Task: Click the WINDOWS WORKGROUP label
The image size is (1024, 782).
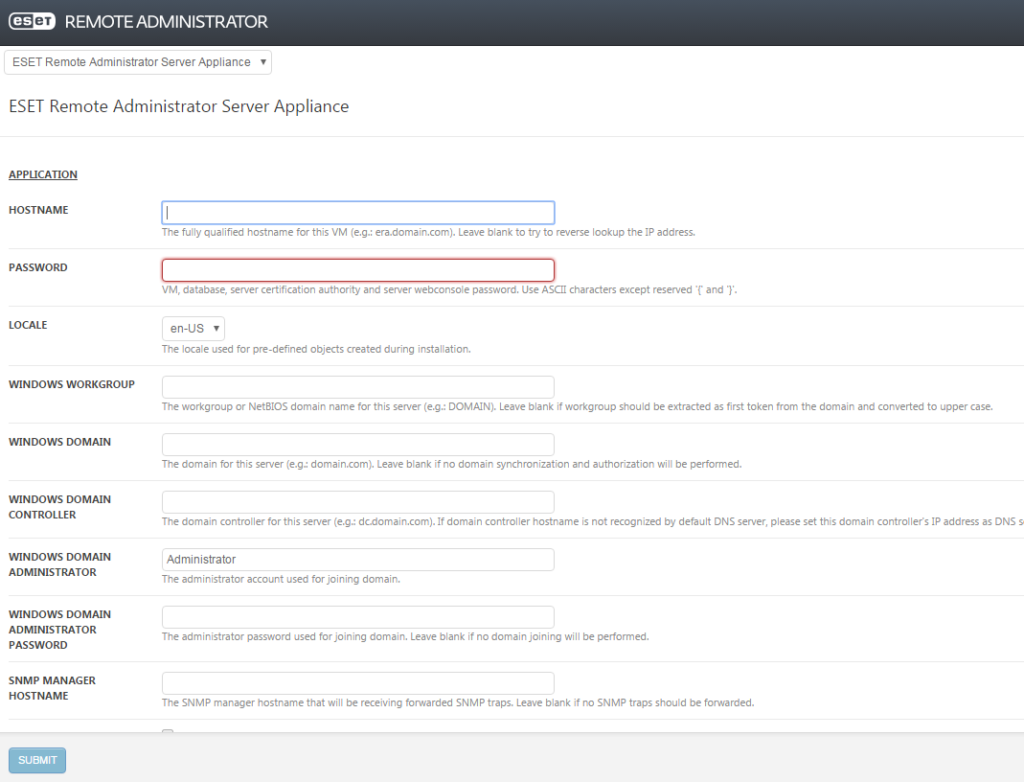Action: pyautogui.click(x=72, y=384)
